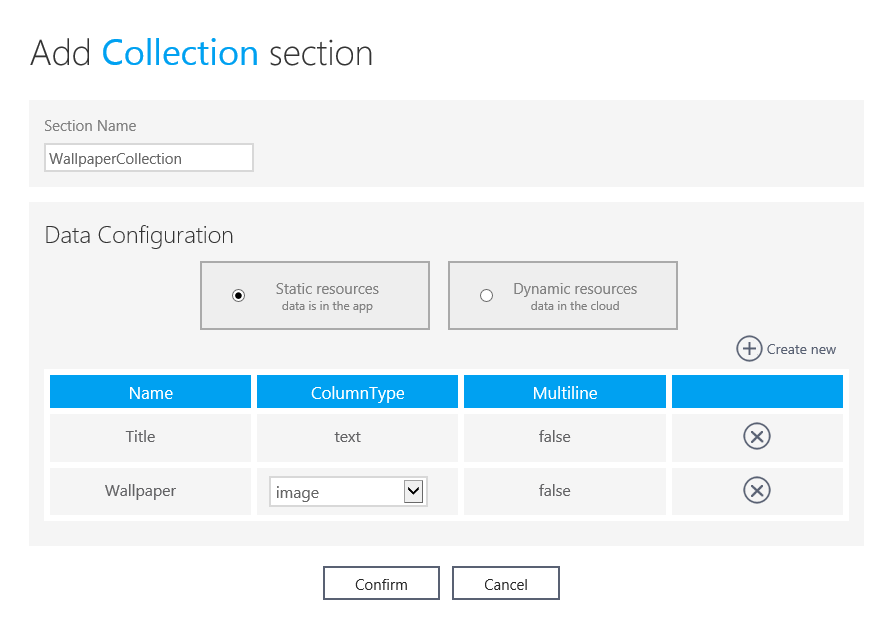Click Multiline false value in Title row
Viewport: 894px width, 630px height.
point(554,437)
